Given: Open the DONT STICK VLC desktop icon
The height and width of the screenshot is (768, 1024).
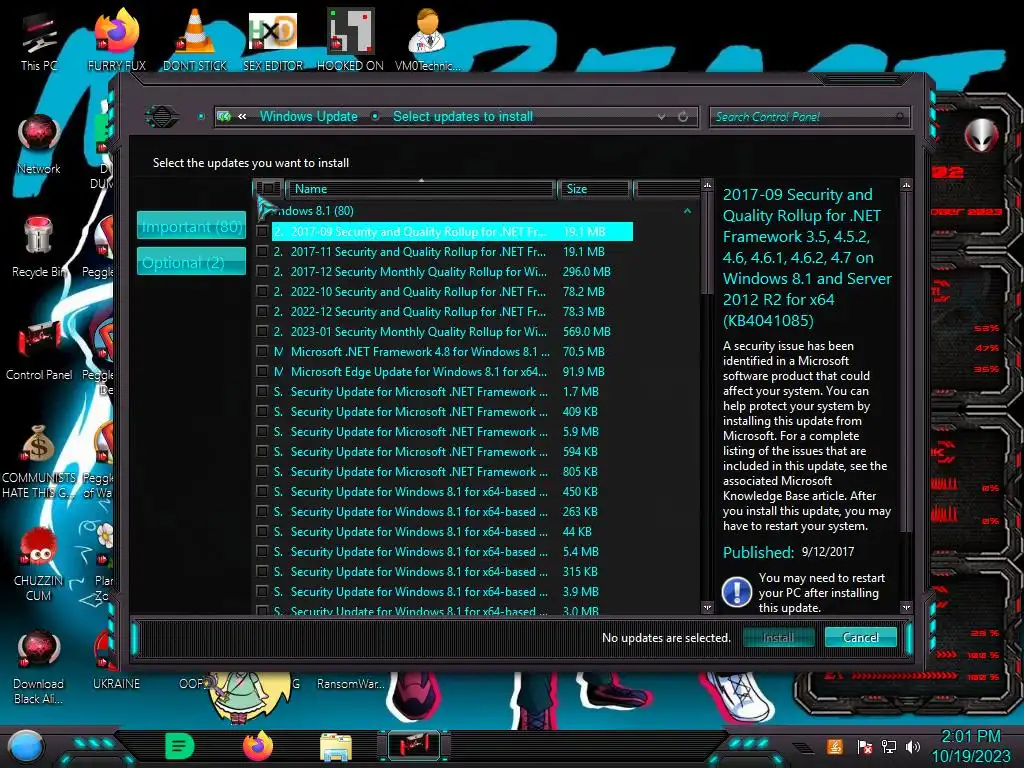Looking at the screenshot, I should (x=195, y=40).
